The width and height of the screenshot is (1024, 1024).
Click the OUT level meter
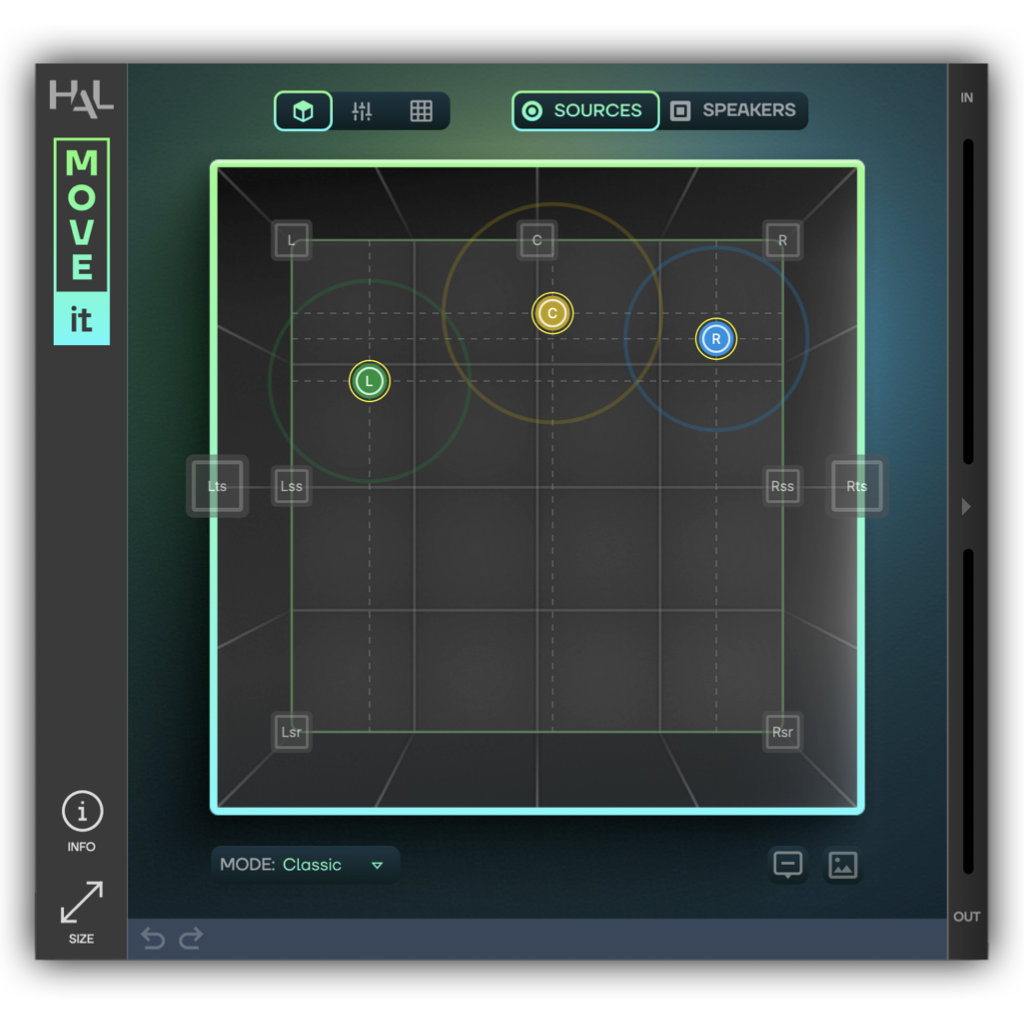(x=968, y=711)
